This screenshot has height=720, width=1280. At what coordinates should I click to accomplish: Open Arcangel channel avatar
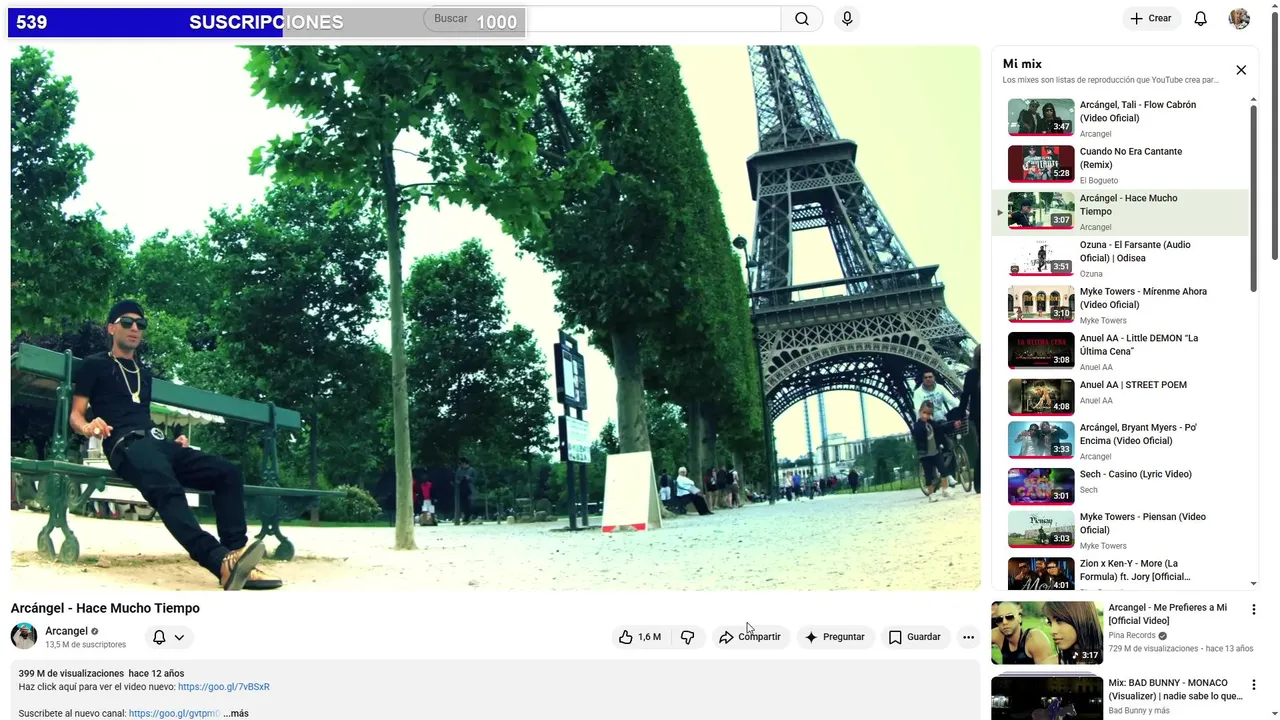[x=24, y=636]
